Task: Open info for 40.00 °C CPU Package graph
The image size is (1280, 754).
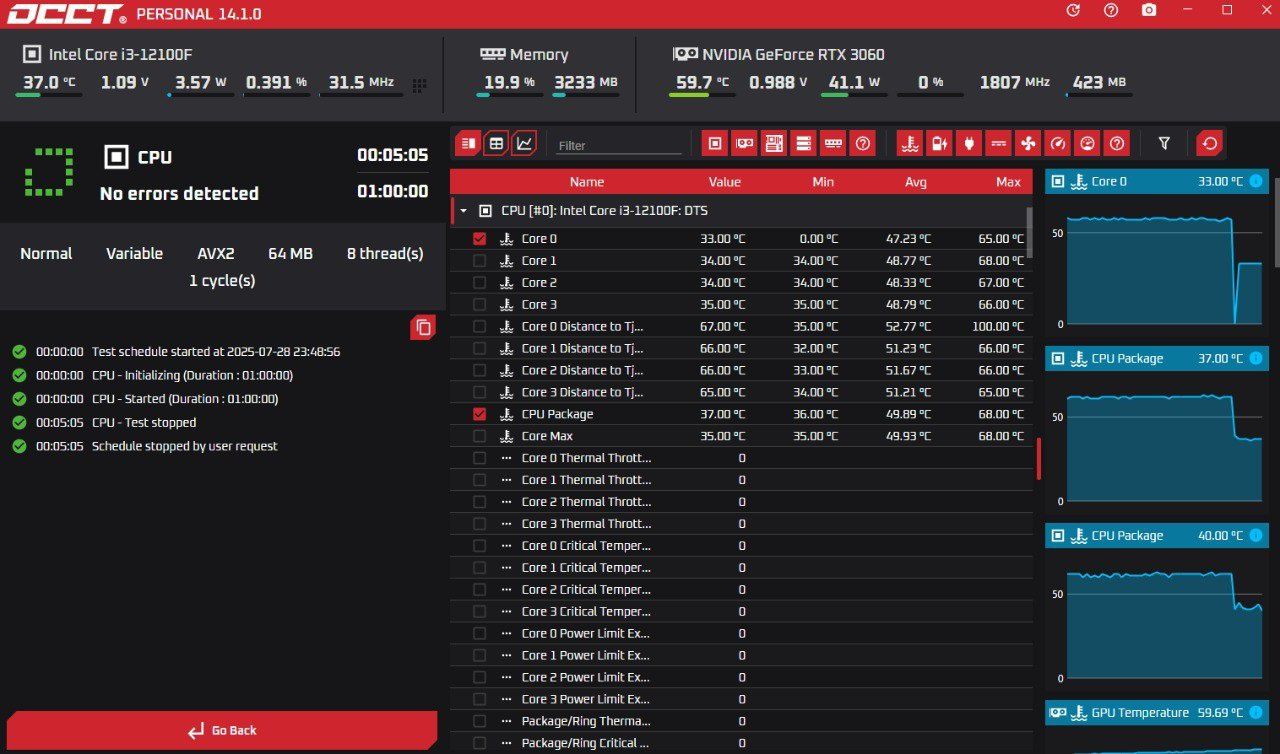Action: pos(1256,535)
